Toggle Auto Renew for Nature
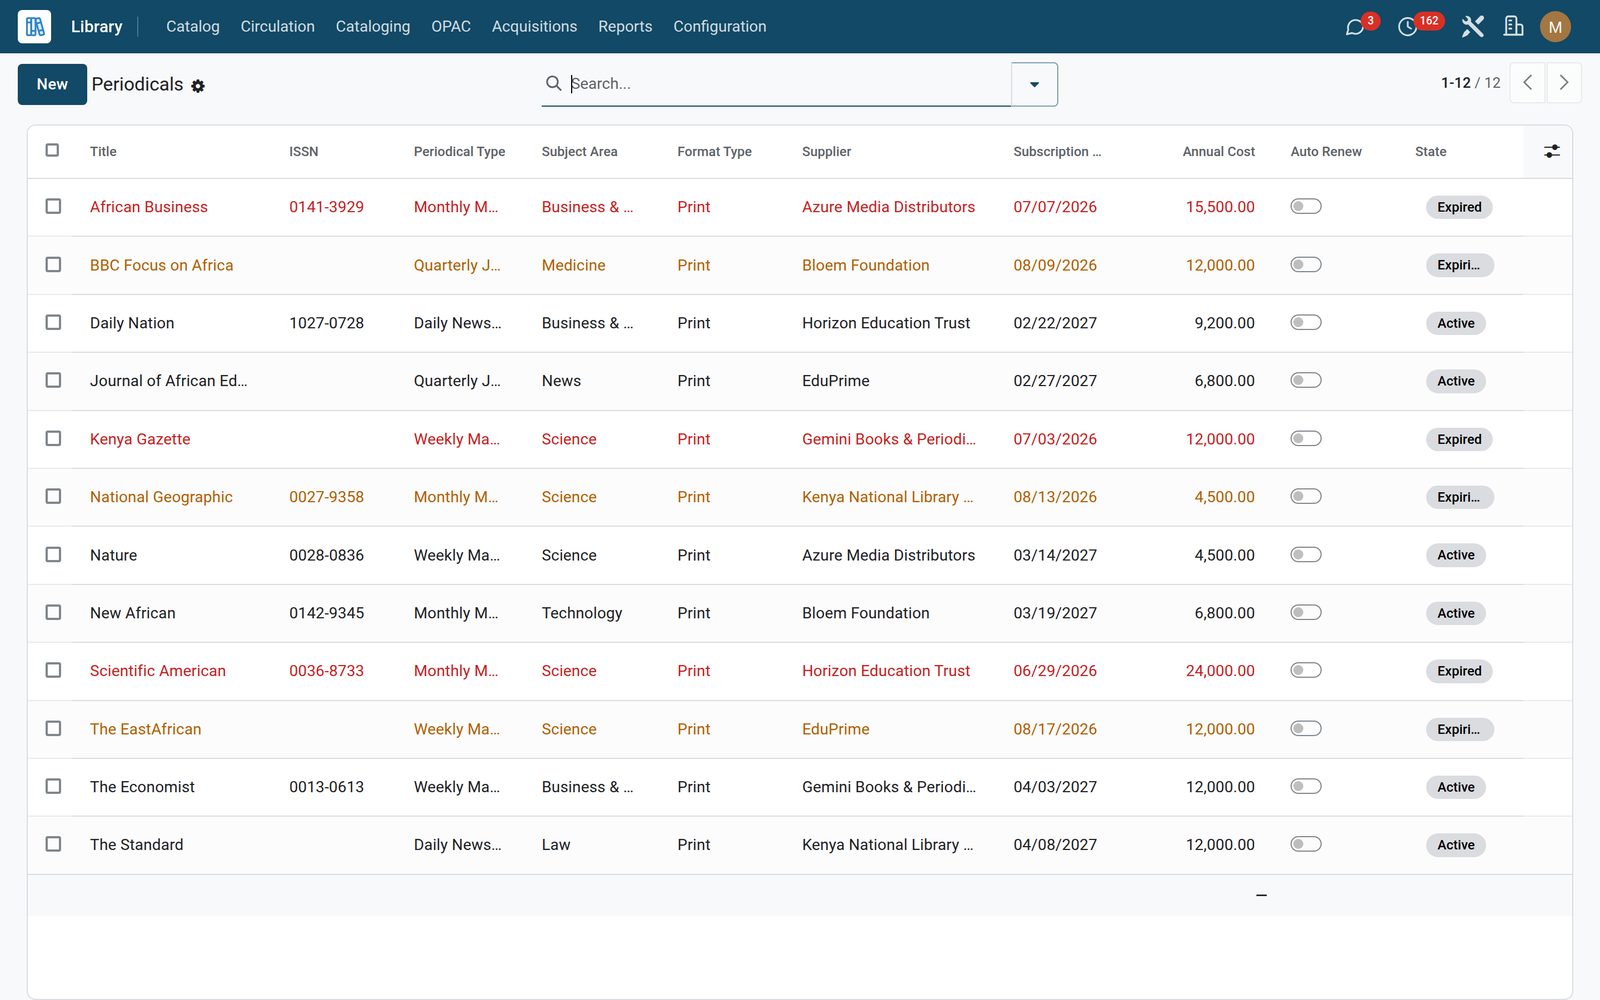The width and height of the screenshot is (1600, 1000). coord(1306,554)
